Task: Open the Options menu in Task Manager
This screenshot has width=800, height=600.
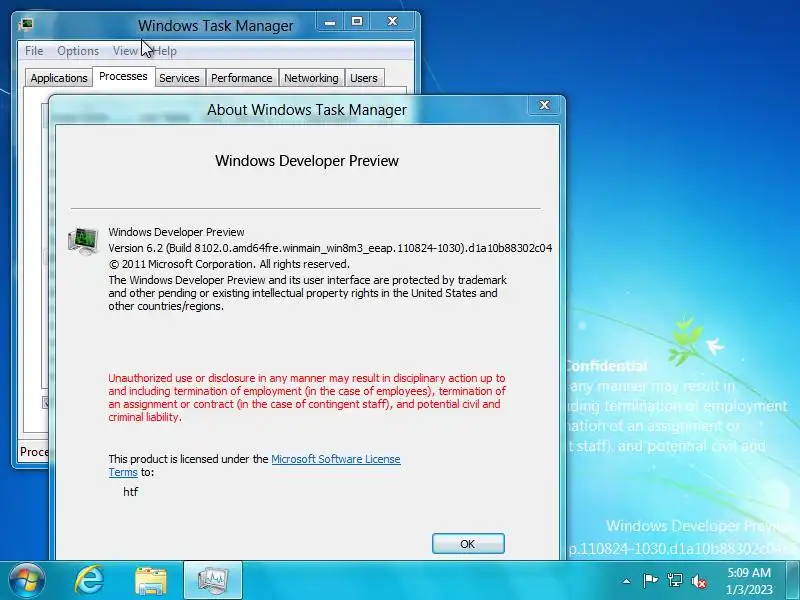Action: [x=78, y=51]
